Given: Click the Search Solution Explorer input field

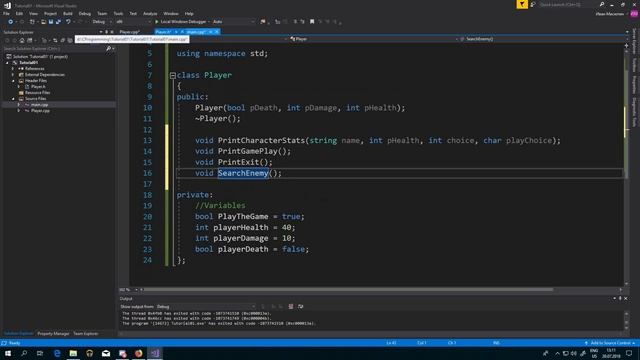Looking at the screenshot, I should (53, 49).
